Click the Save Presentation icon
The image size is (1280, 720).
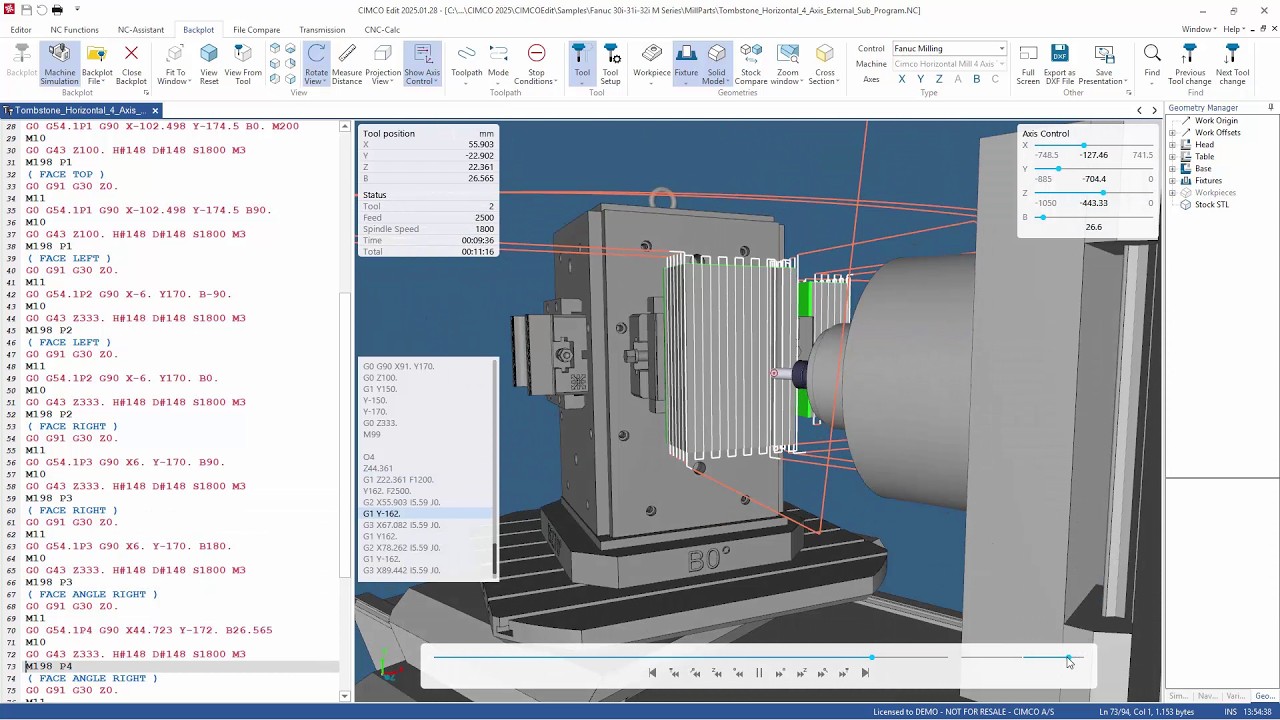(x=1104, y=54)
